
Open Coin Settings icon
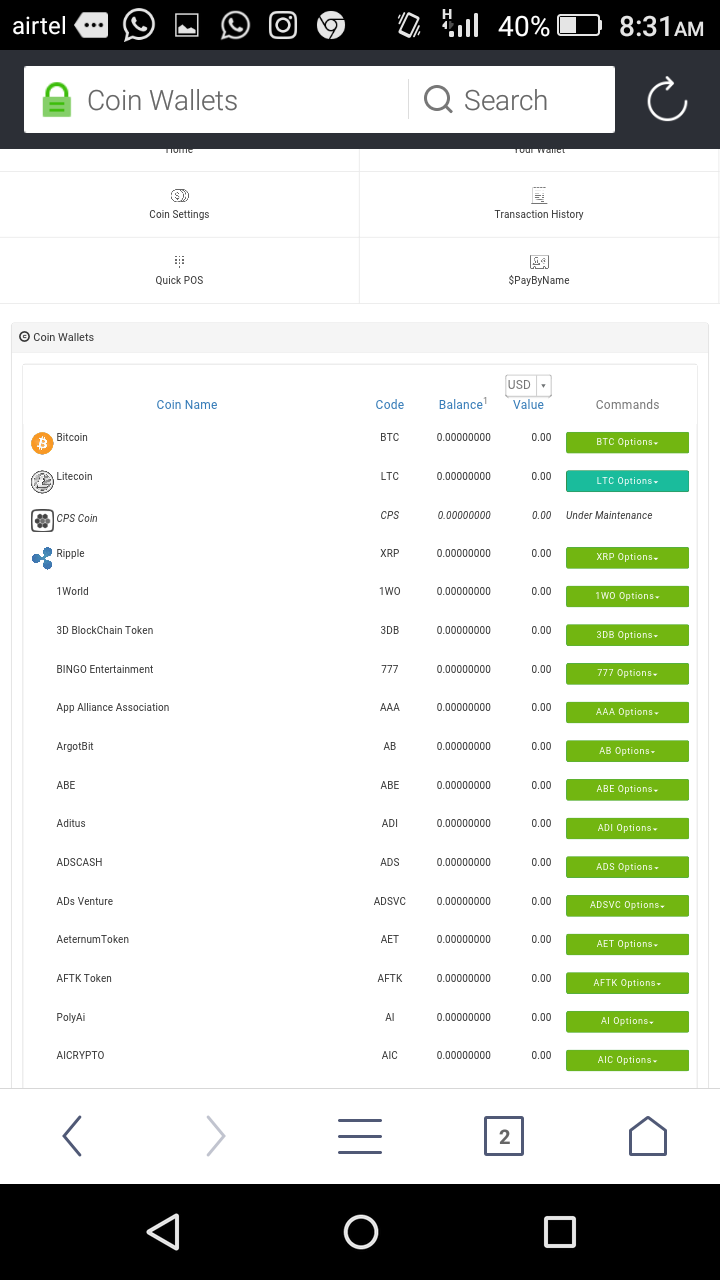tap(180, 196)
